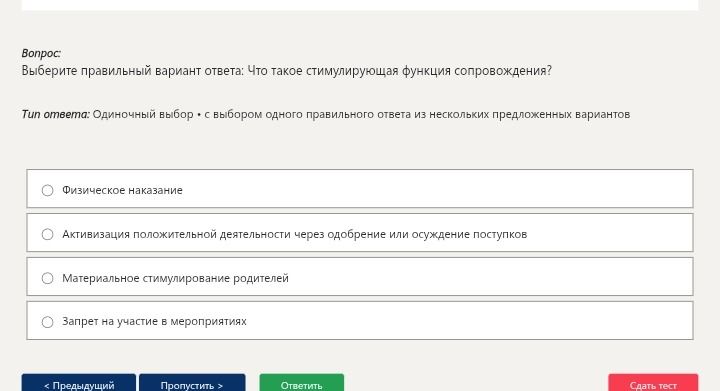Click answer text about 'одобрение или осуждение поступков'
720x391 pixels.
(x=294, y=234)
